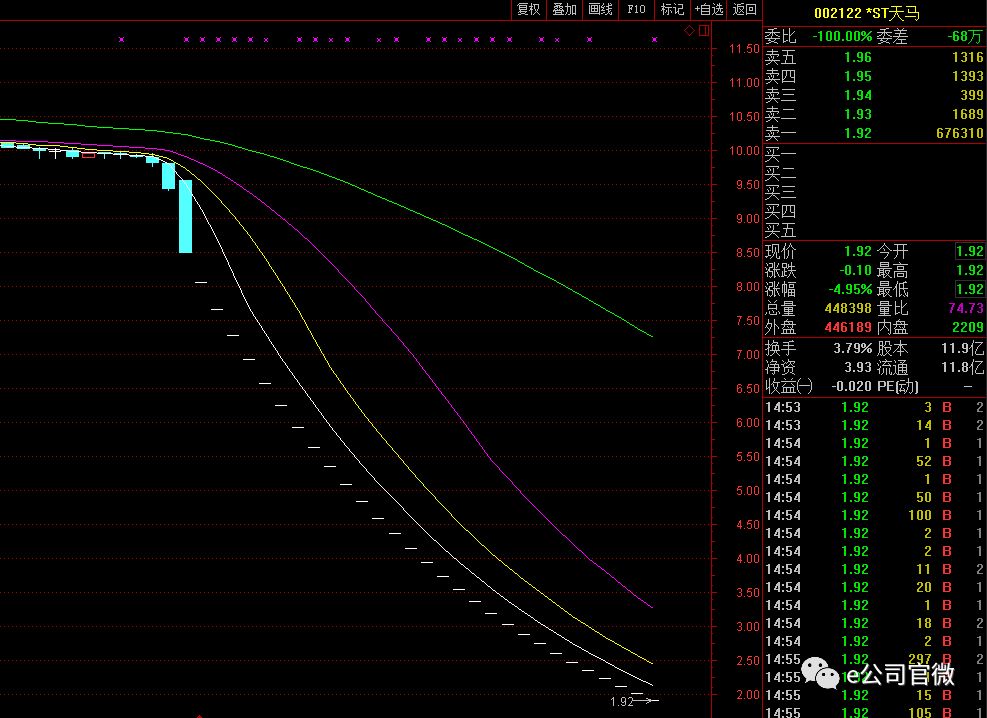Click the 今开 1.92 boxed value
Image resolution: width=987 pixels, height=718 pixels.
969,251
